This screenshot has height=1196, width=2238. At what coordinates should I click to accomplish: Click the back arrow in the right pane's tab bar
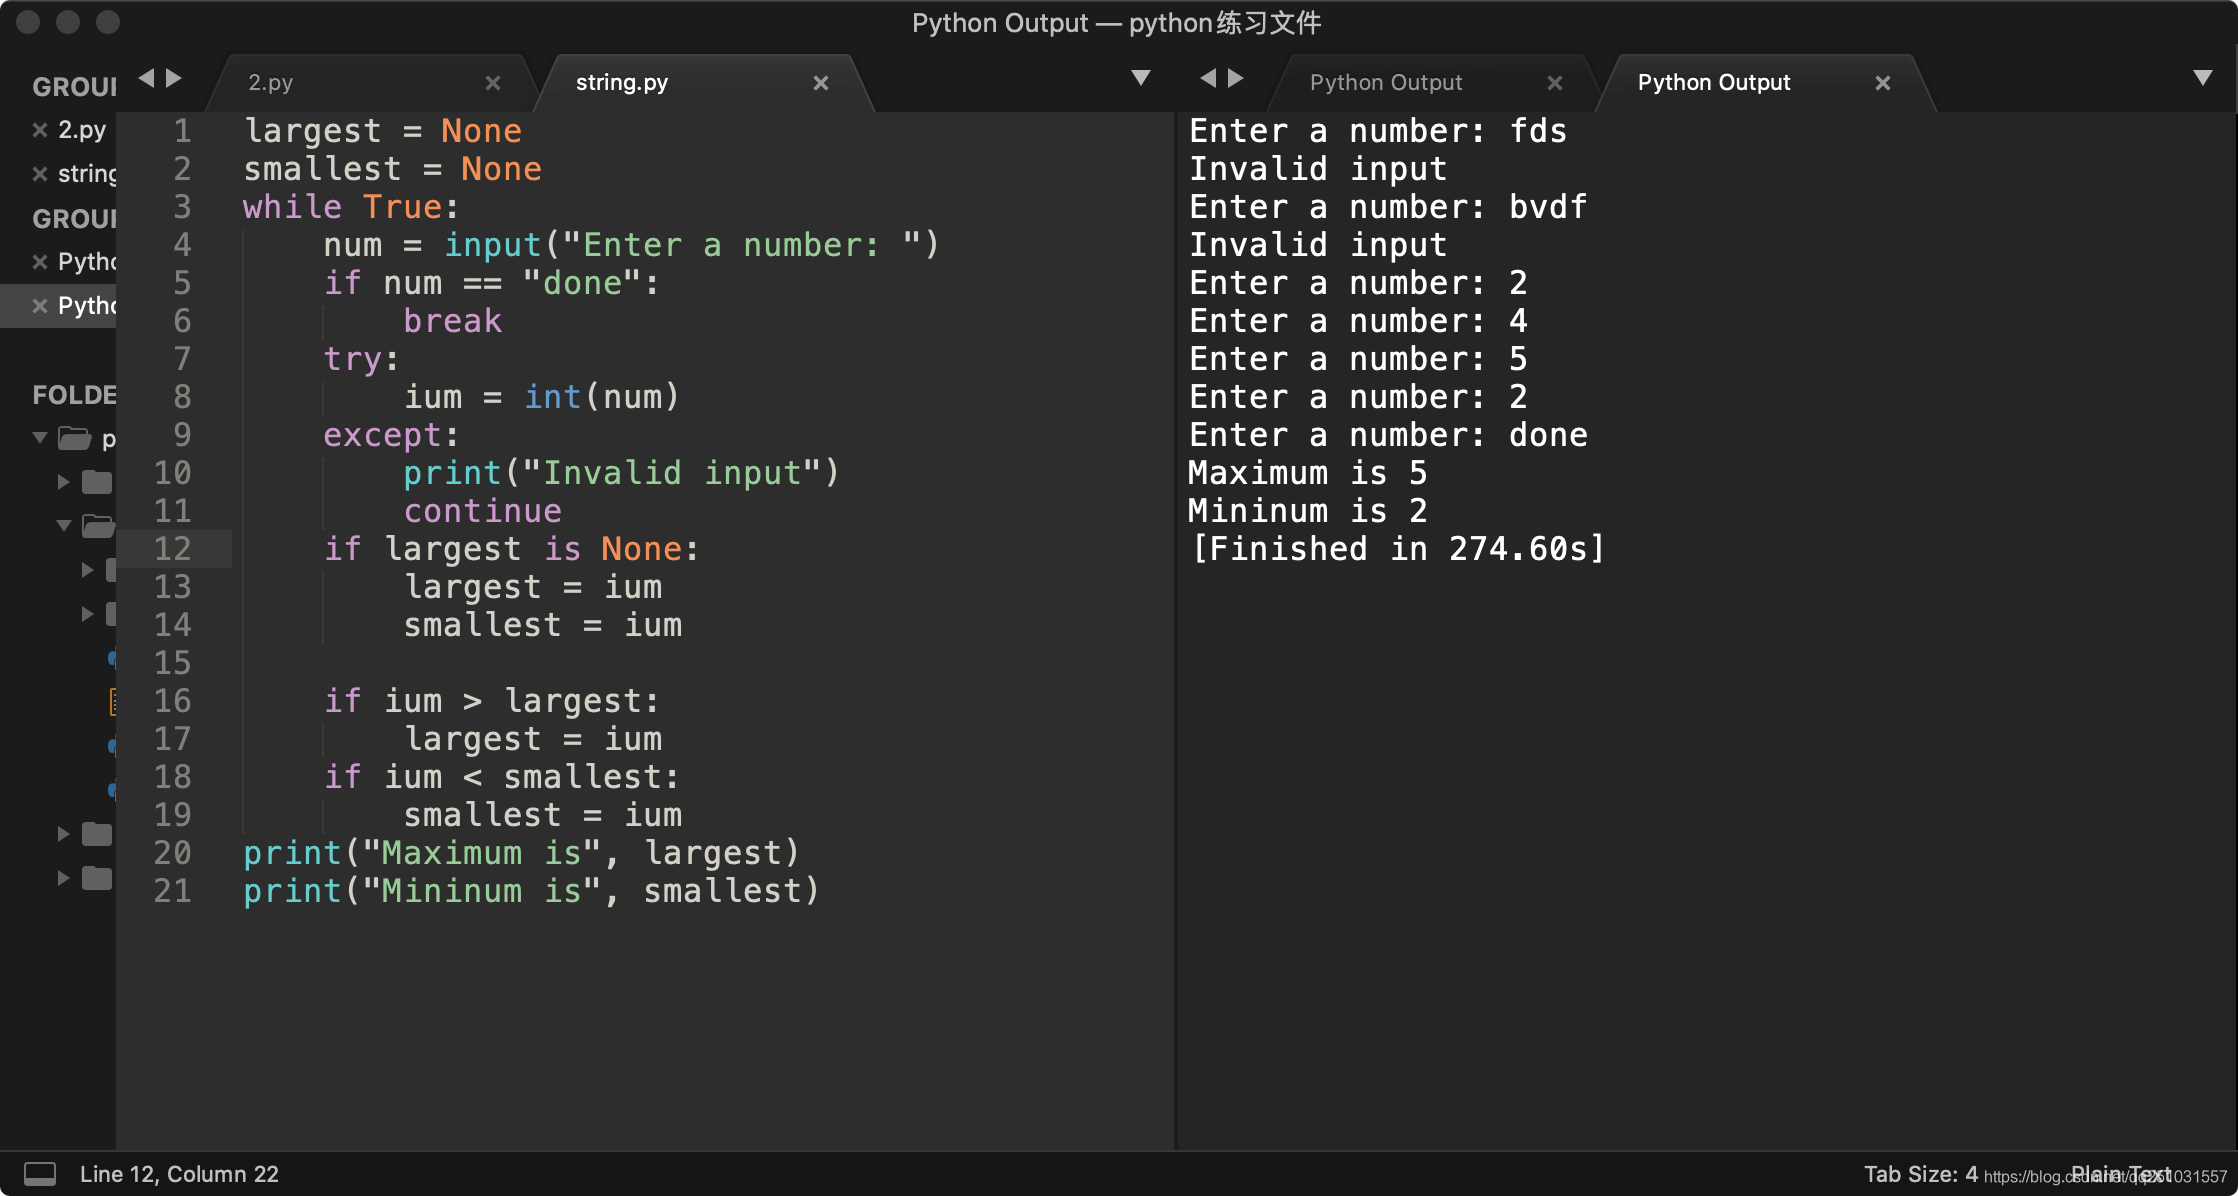1206,77
